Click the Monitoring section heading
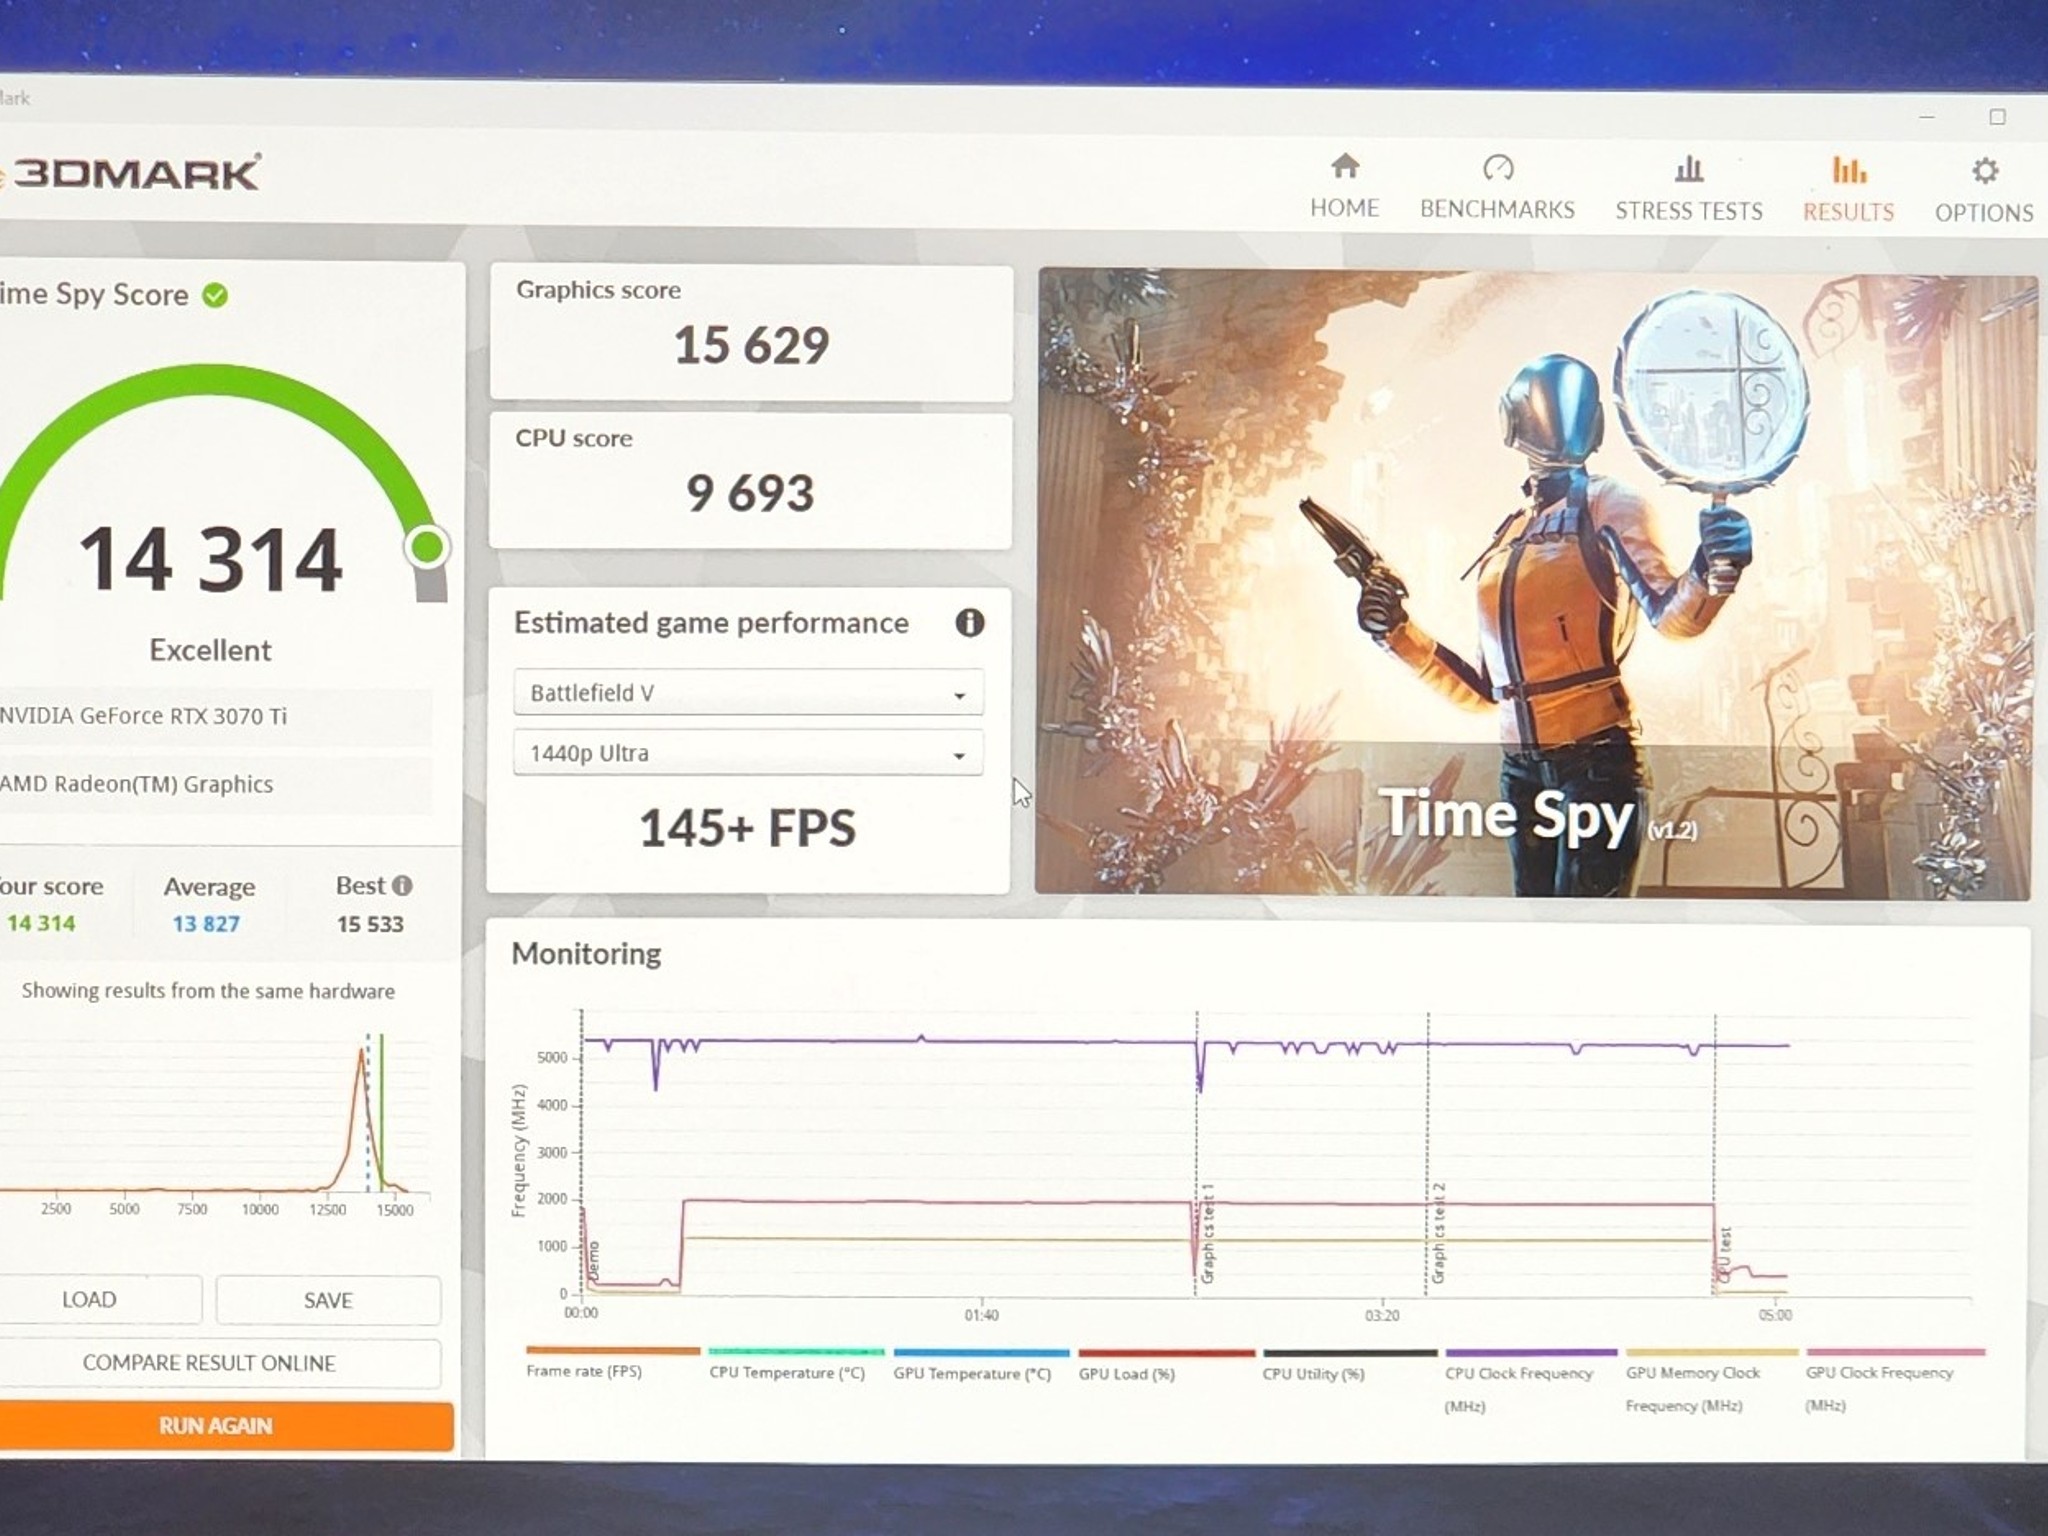Image resolution: width=2048 pixels, height=1536 pixels. (x=586, y=954)
